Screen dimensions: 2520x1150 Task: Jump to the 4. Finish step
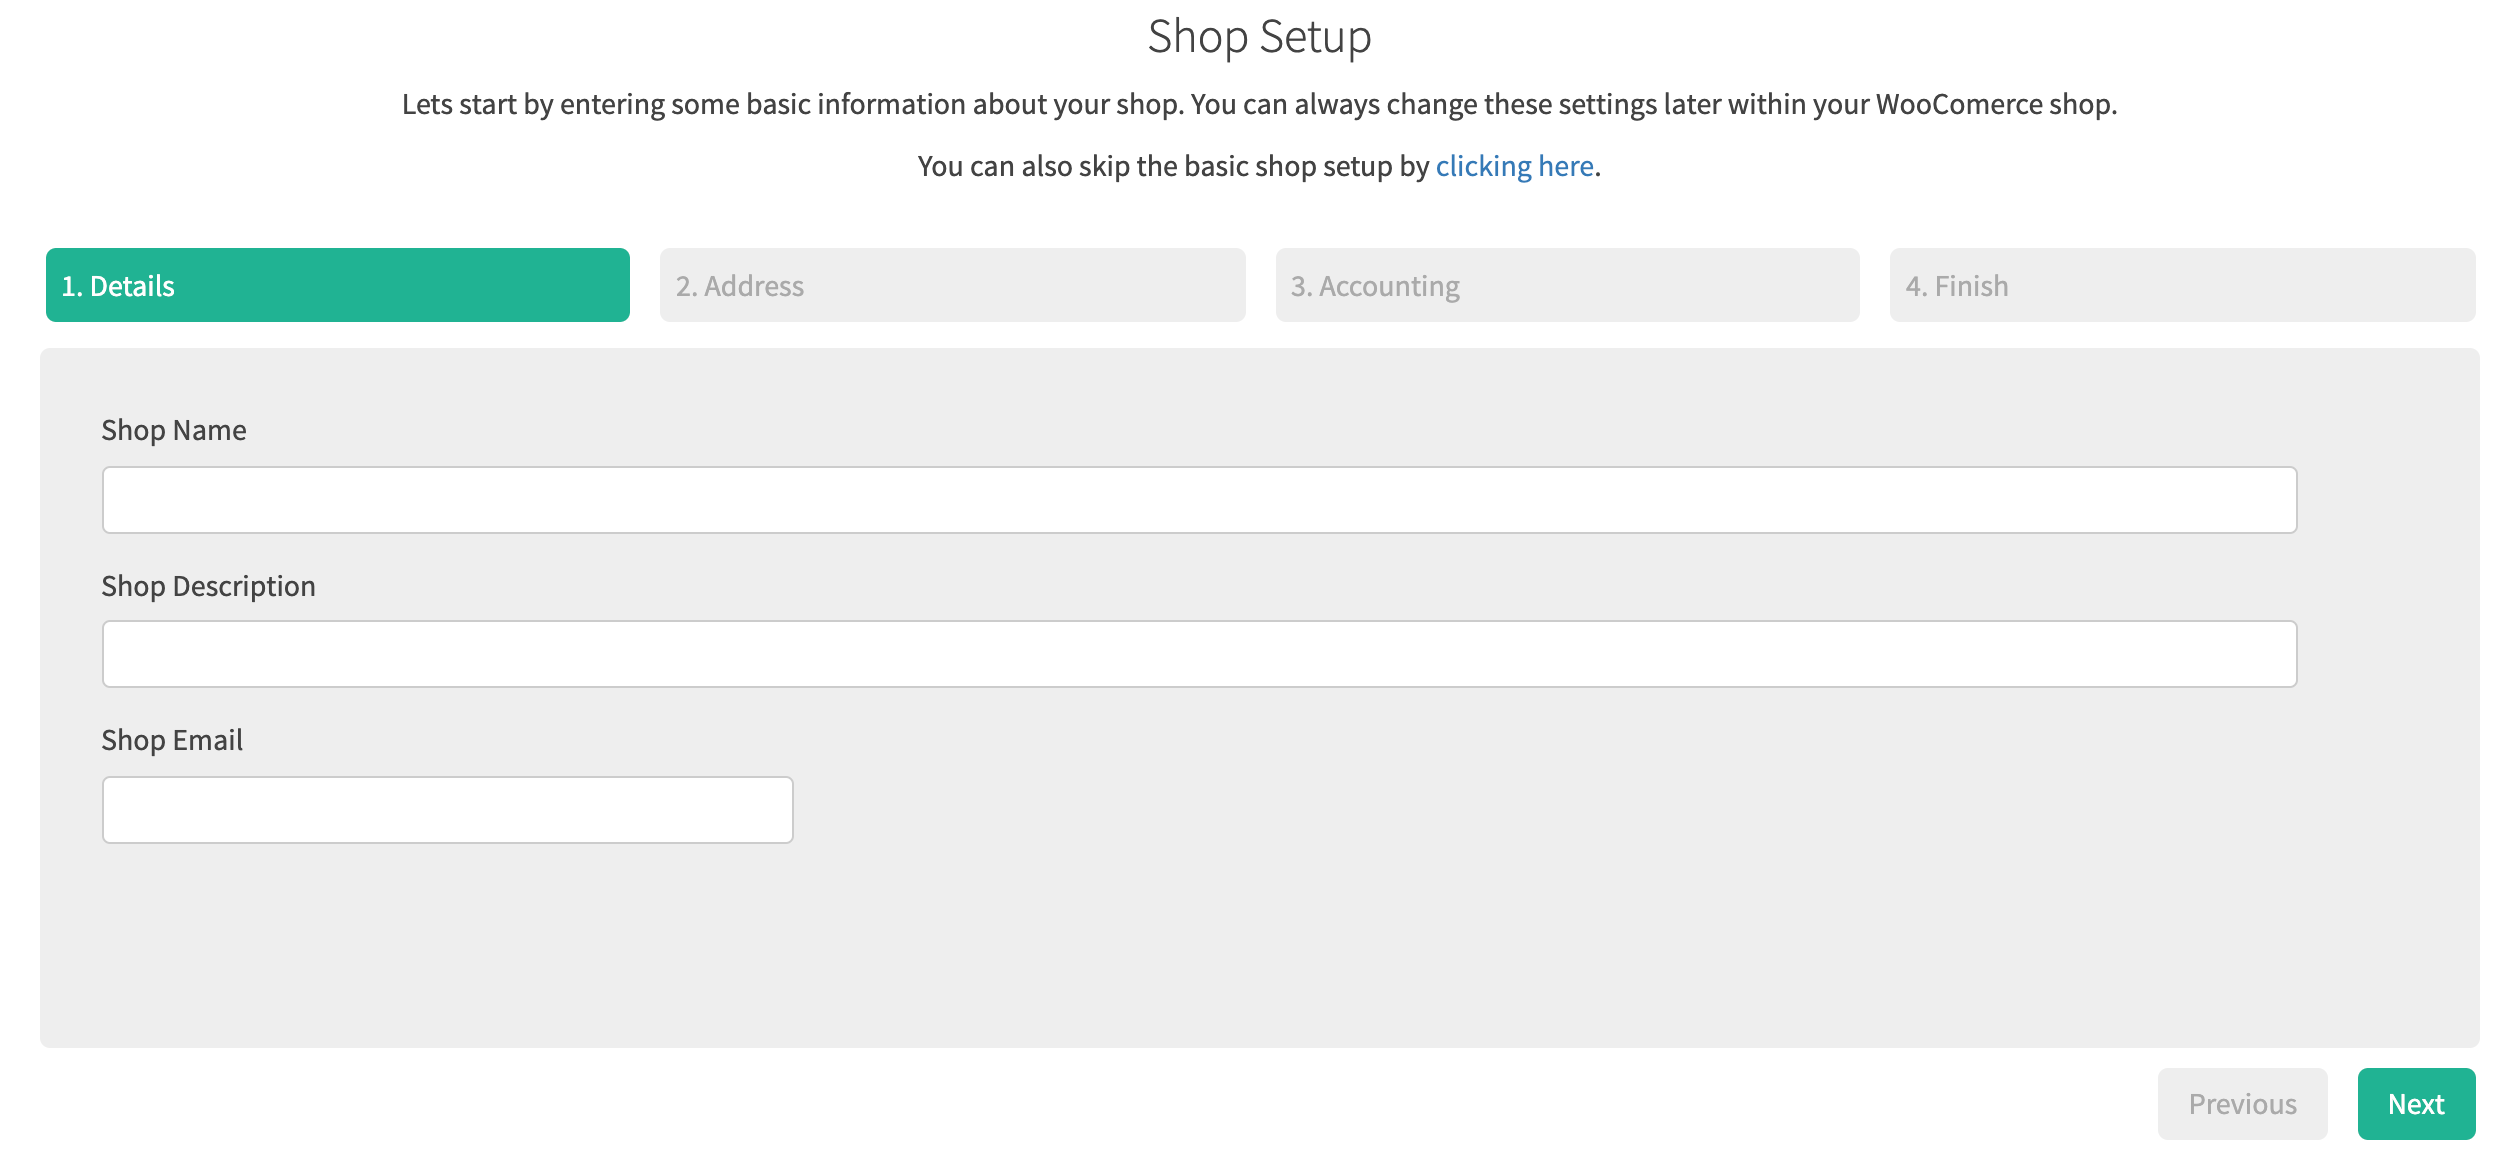coord(2182,285)
